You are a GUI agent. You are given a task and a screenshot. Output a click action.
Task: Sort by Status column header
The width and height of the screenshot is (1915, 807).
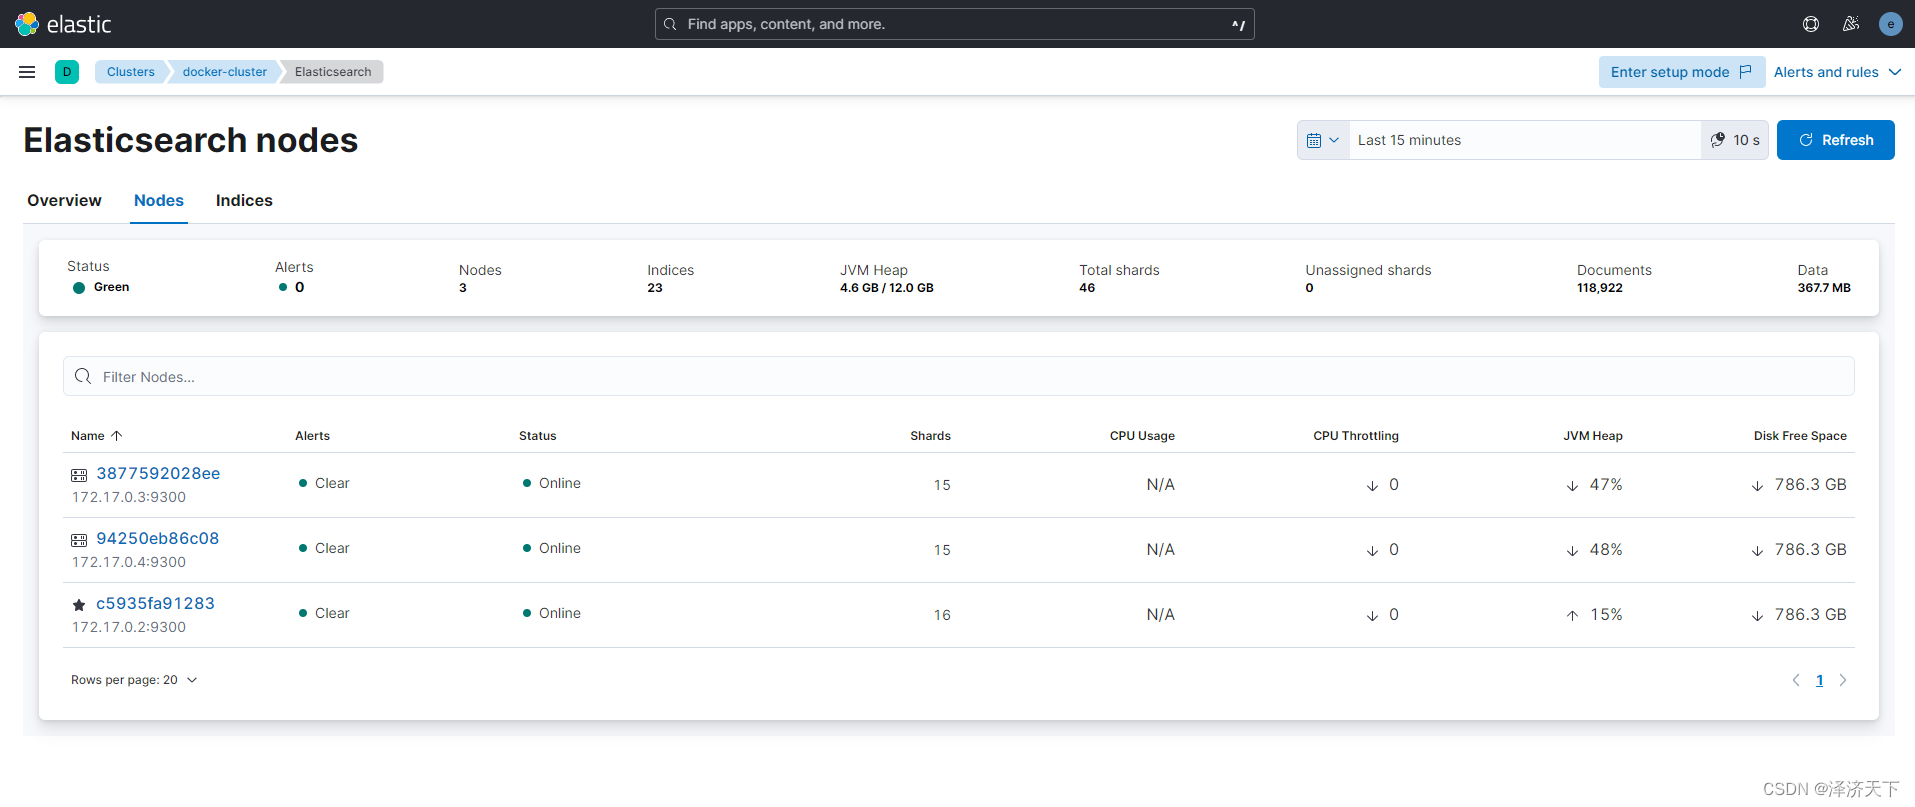[x=538, y=436]
